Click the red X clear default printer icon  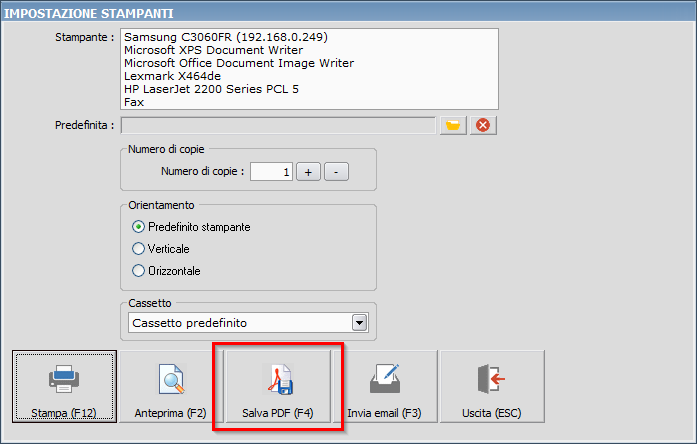pos(483,125)
